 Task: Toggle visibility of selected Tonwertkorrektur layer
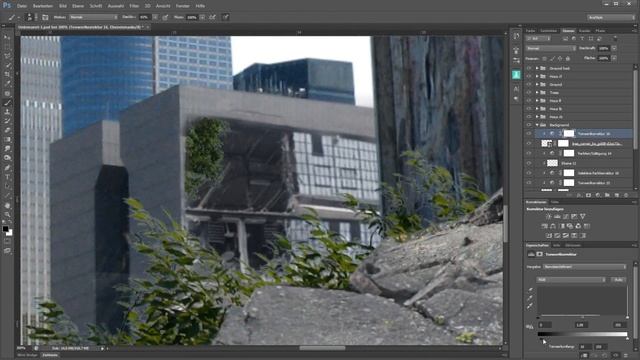[529, 133]
